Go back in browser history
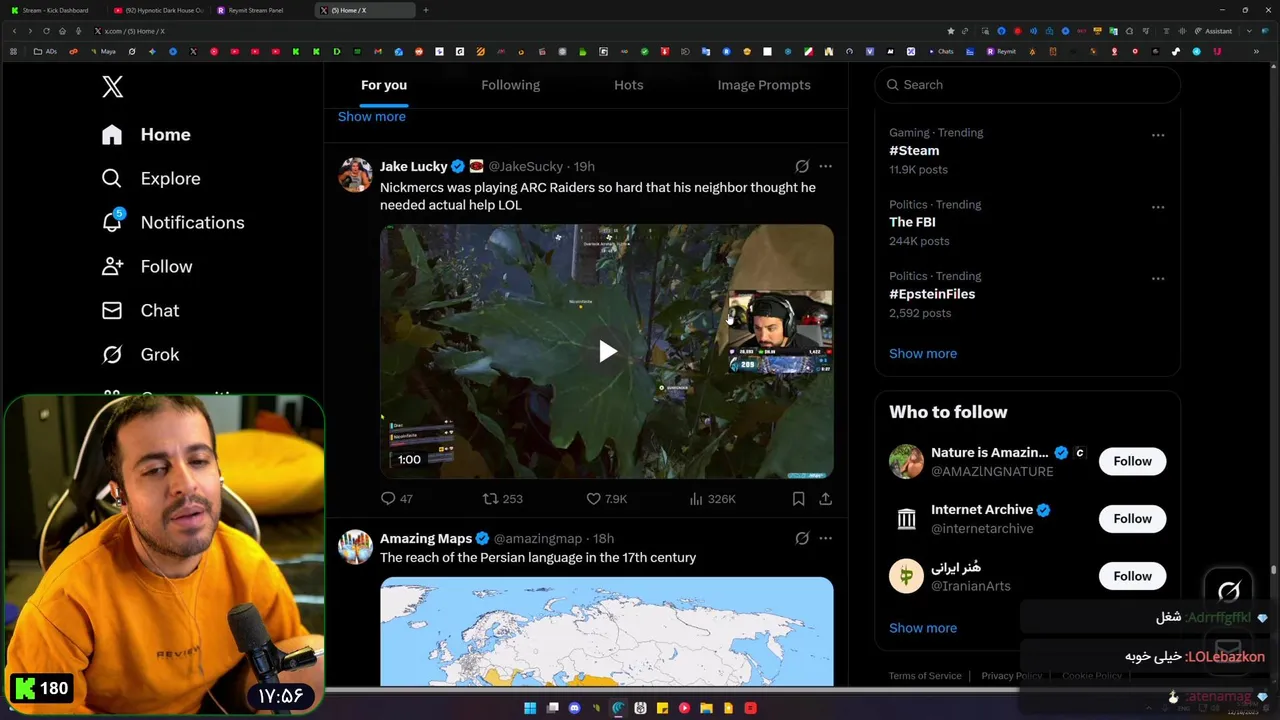Screen dimensions: 1280x720 14,31
